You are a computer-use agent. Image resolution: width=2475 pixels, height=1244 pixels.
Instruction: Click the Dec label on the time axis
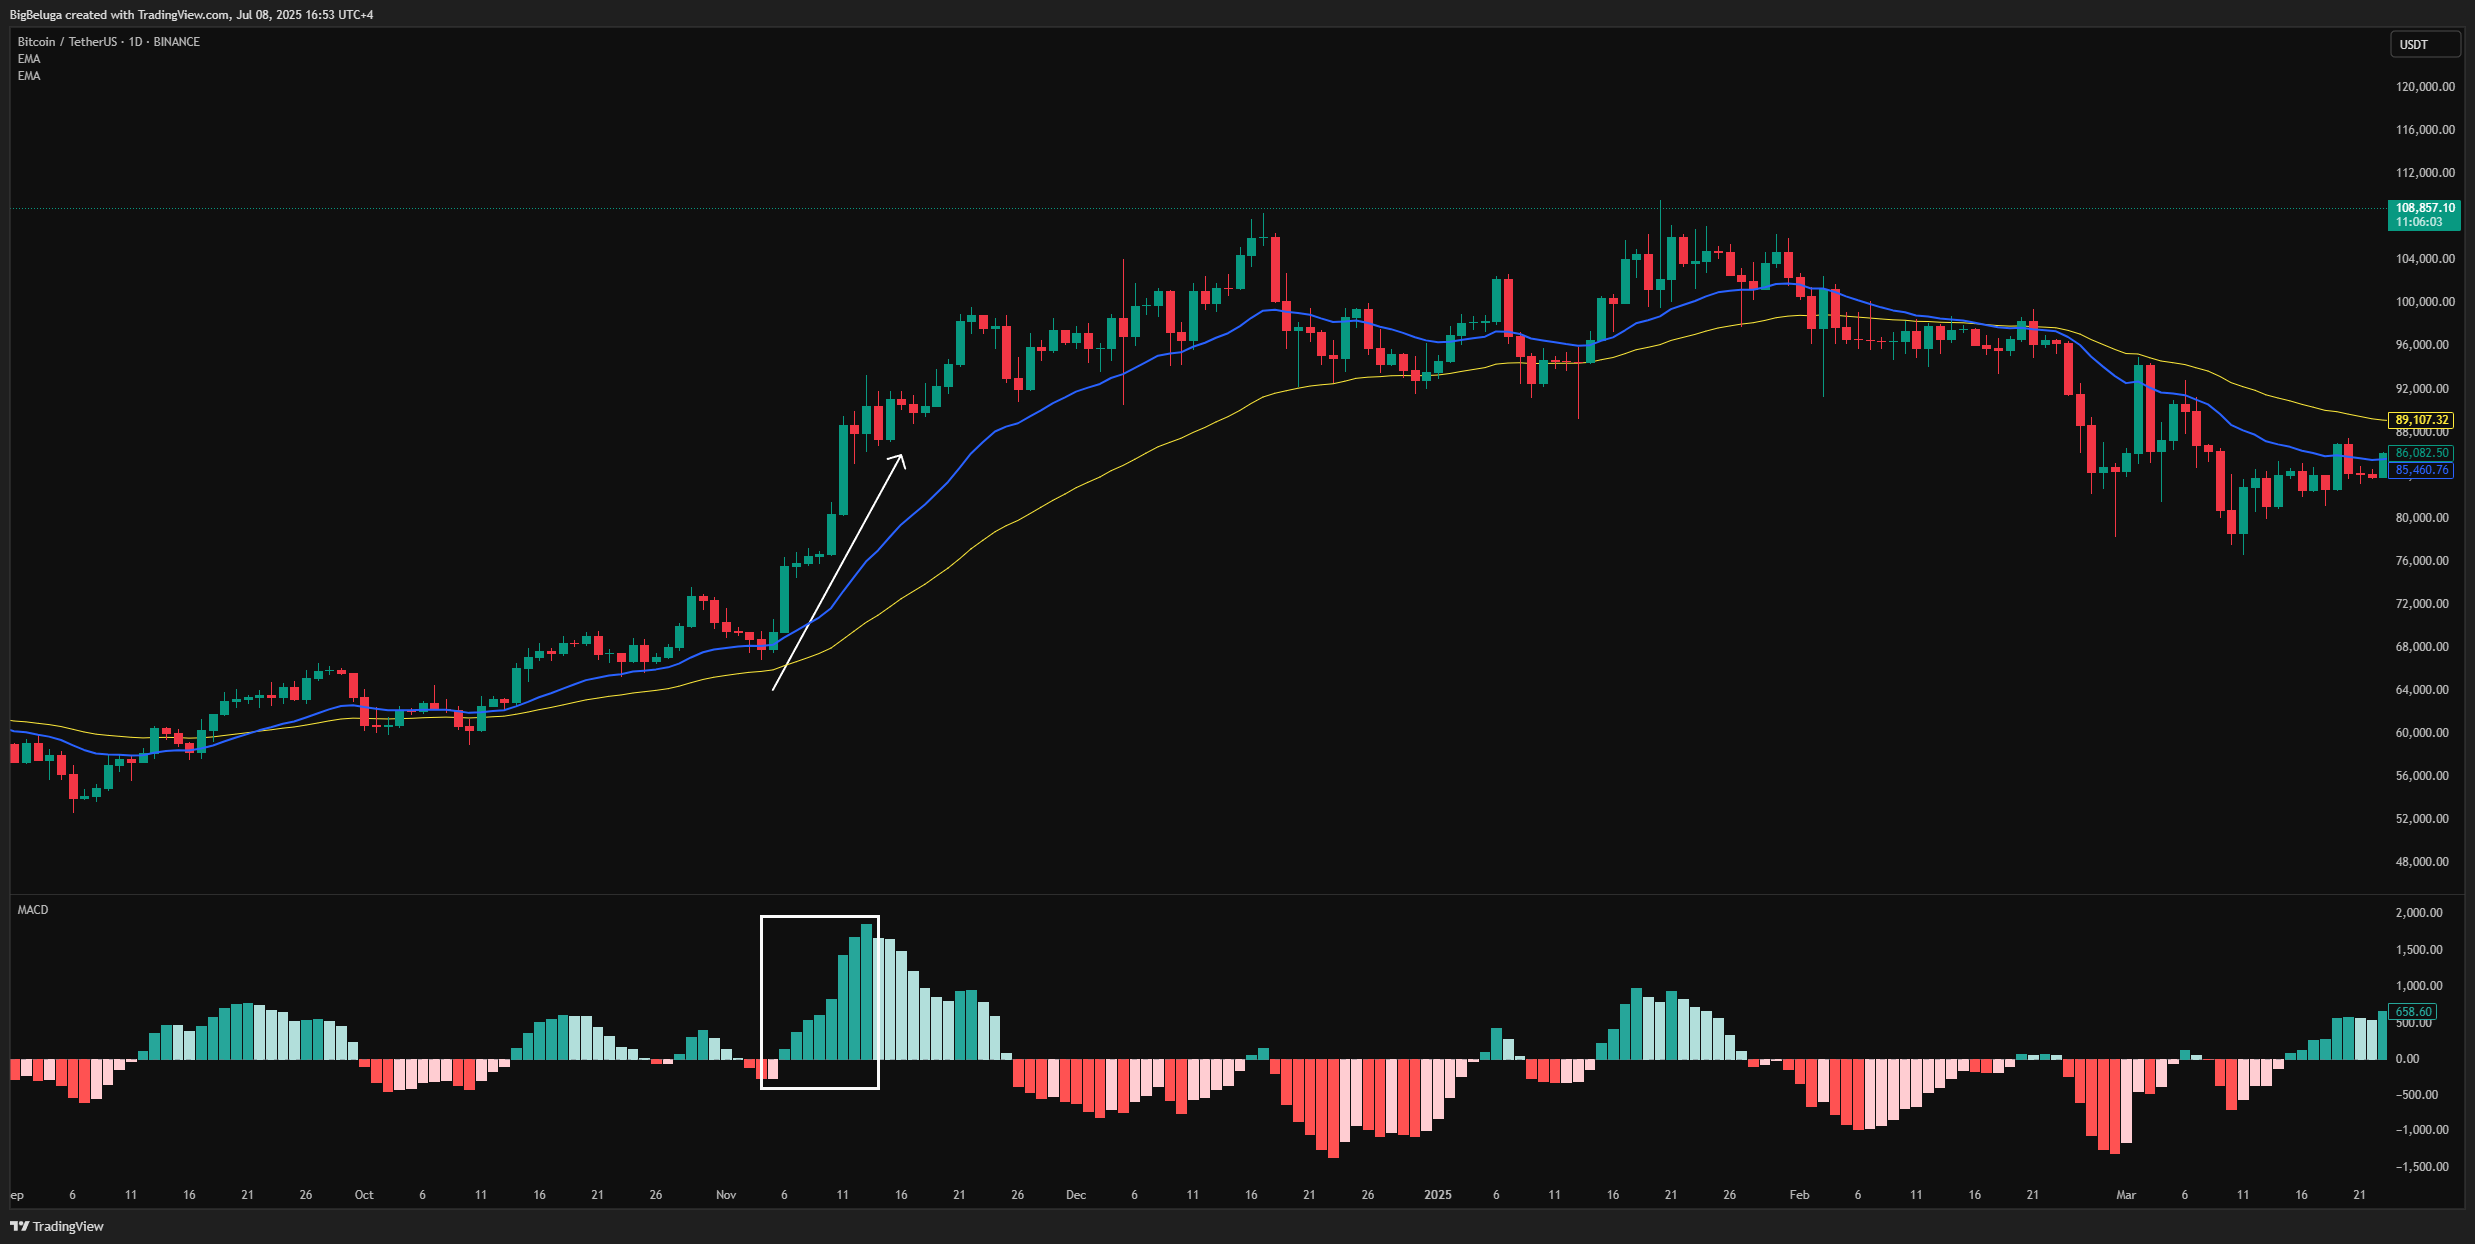(x=1076, y=1195)
